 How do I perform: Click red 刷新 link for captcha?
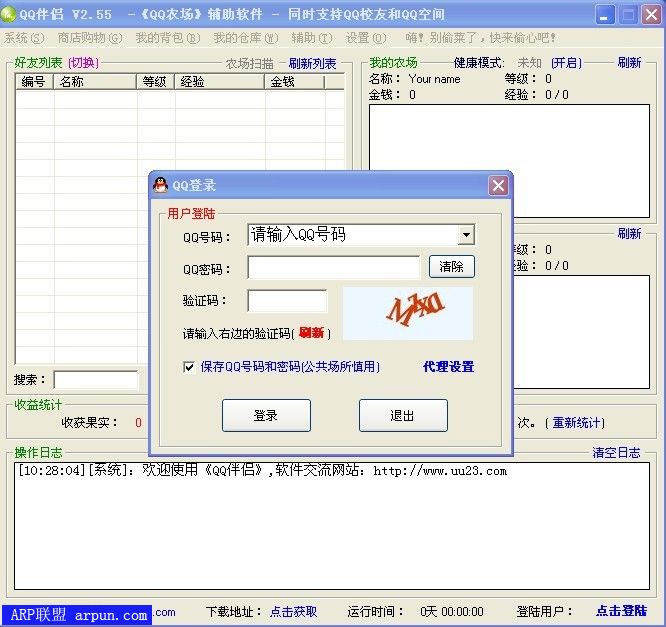pos(311,333)
